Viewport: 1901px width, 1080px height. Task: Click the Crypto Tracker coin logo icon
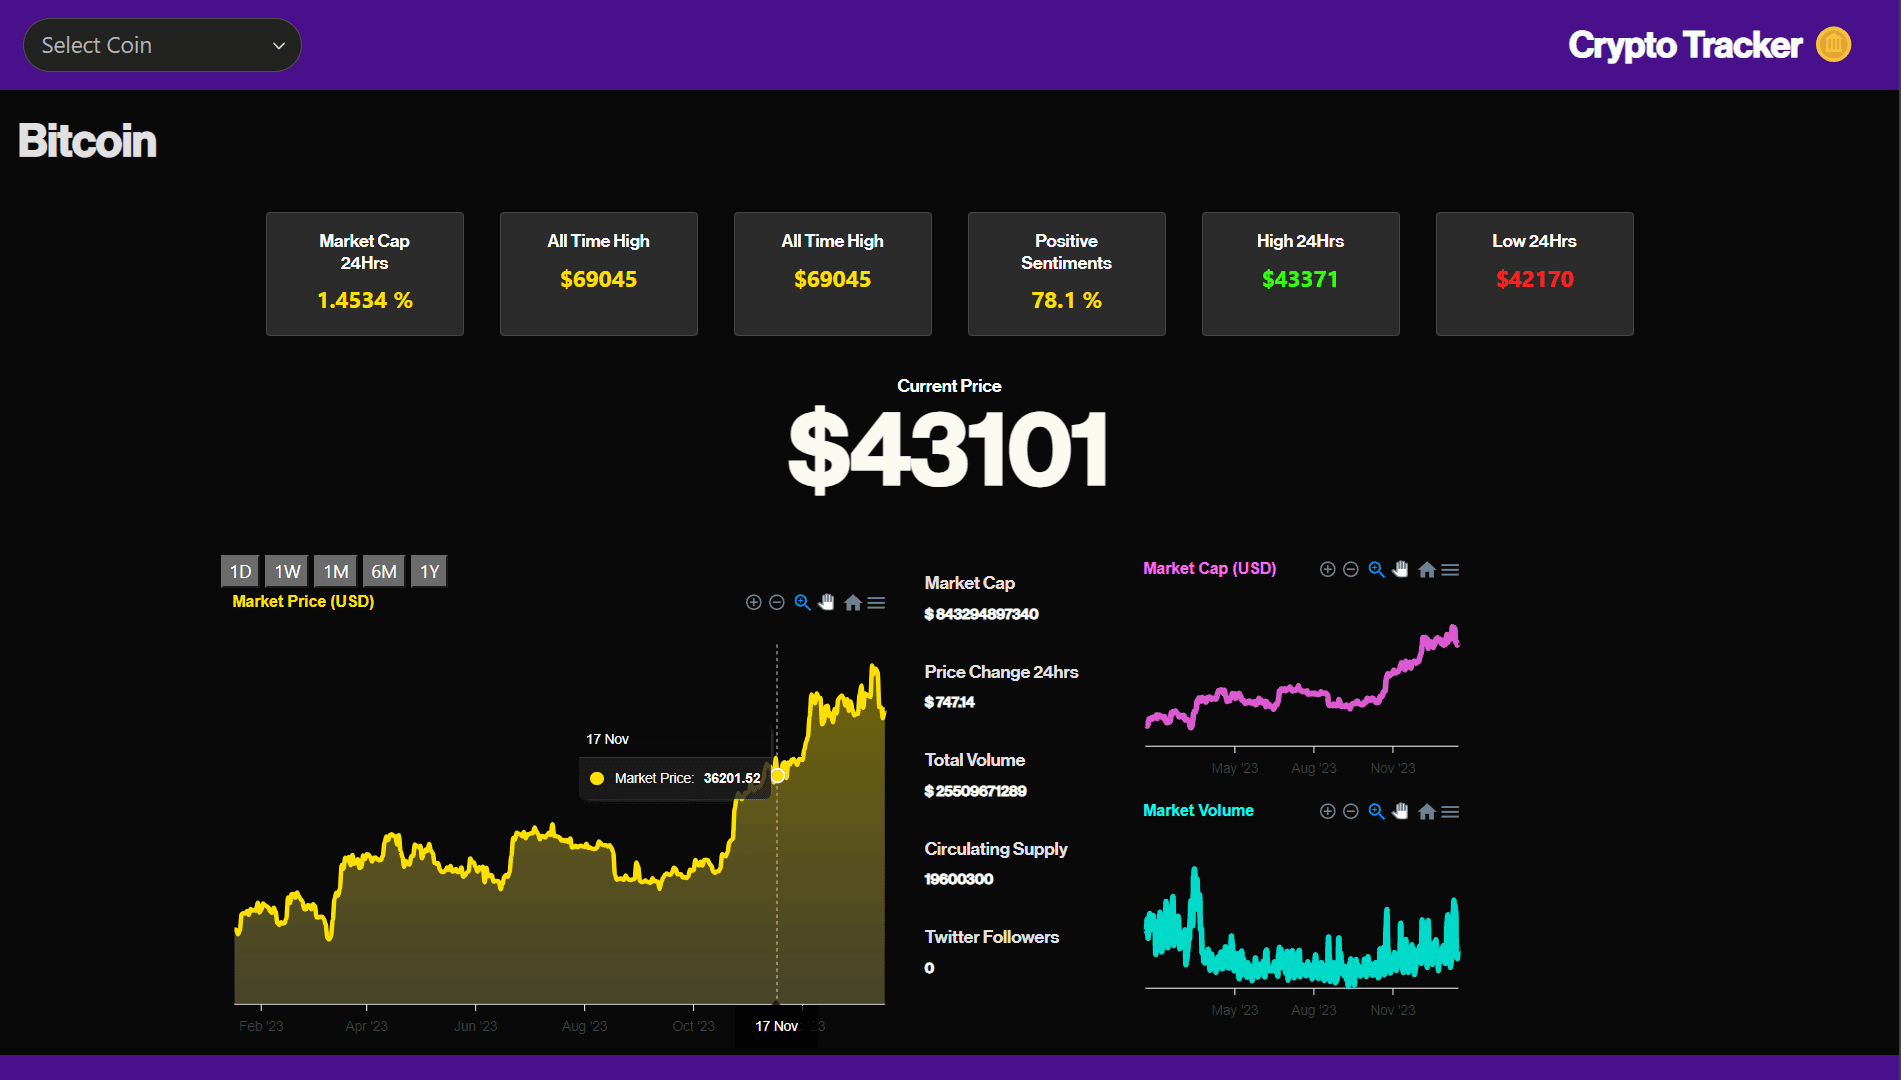1833,45
